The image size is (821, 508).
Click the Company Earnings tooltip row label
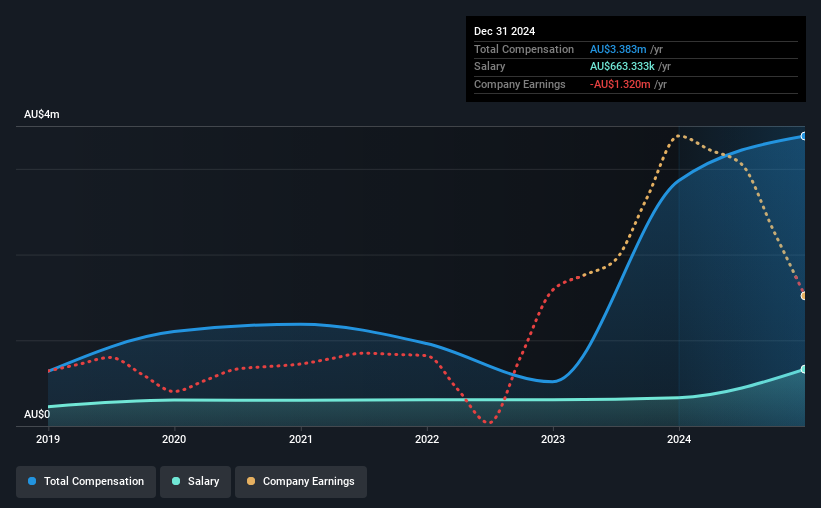[519, 84]
